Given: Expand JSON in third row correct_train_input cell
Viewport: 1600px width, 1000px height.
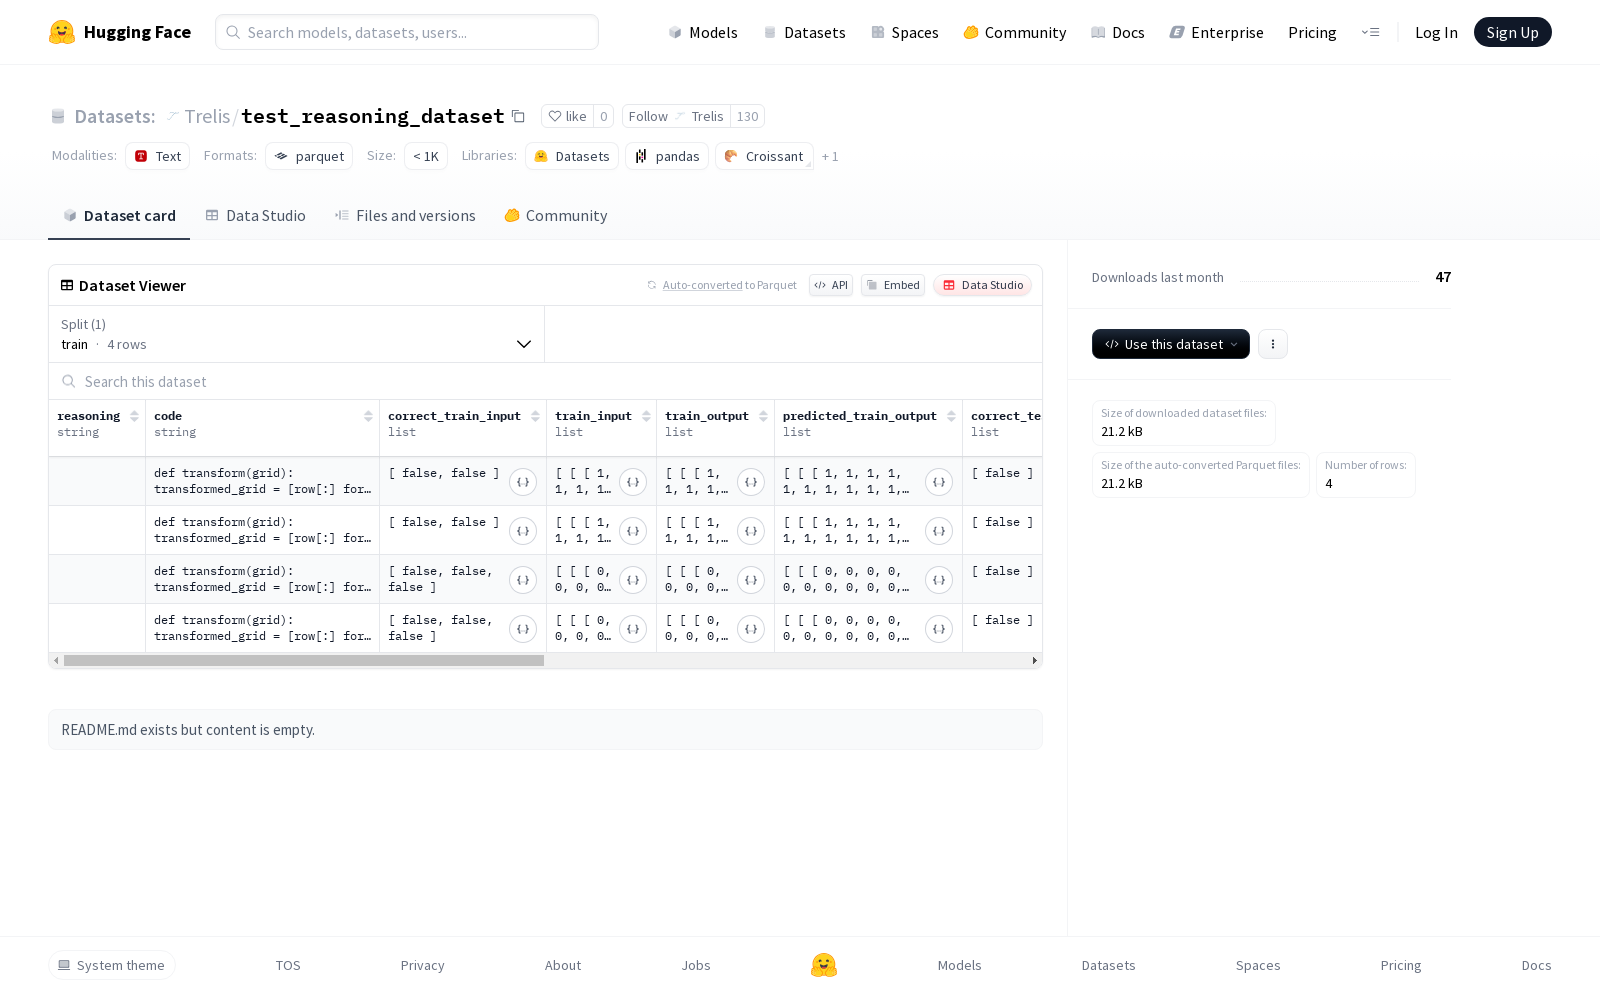Looking at the screenshot, I should (523, 580).
